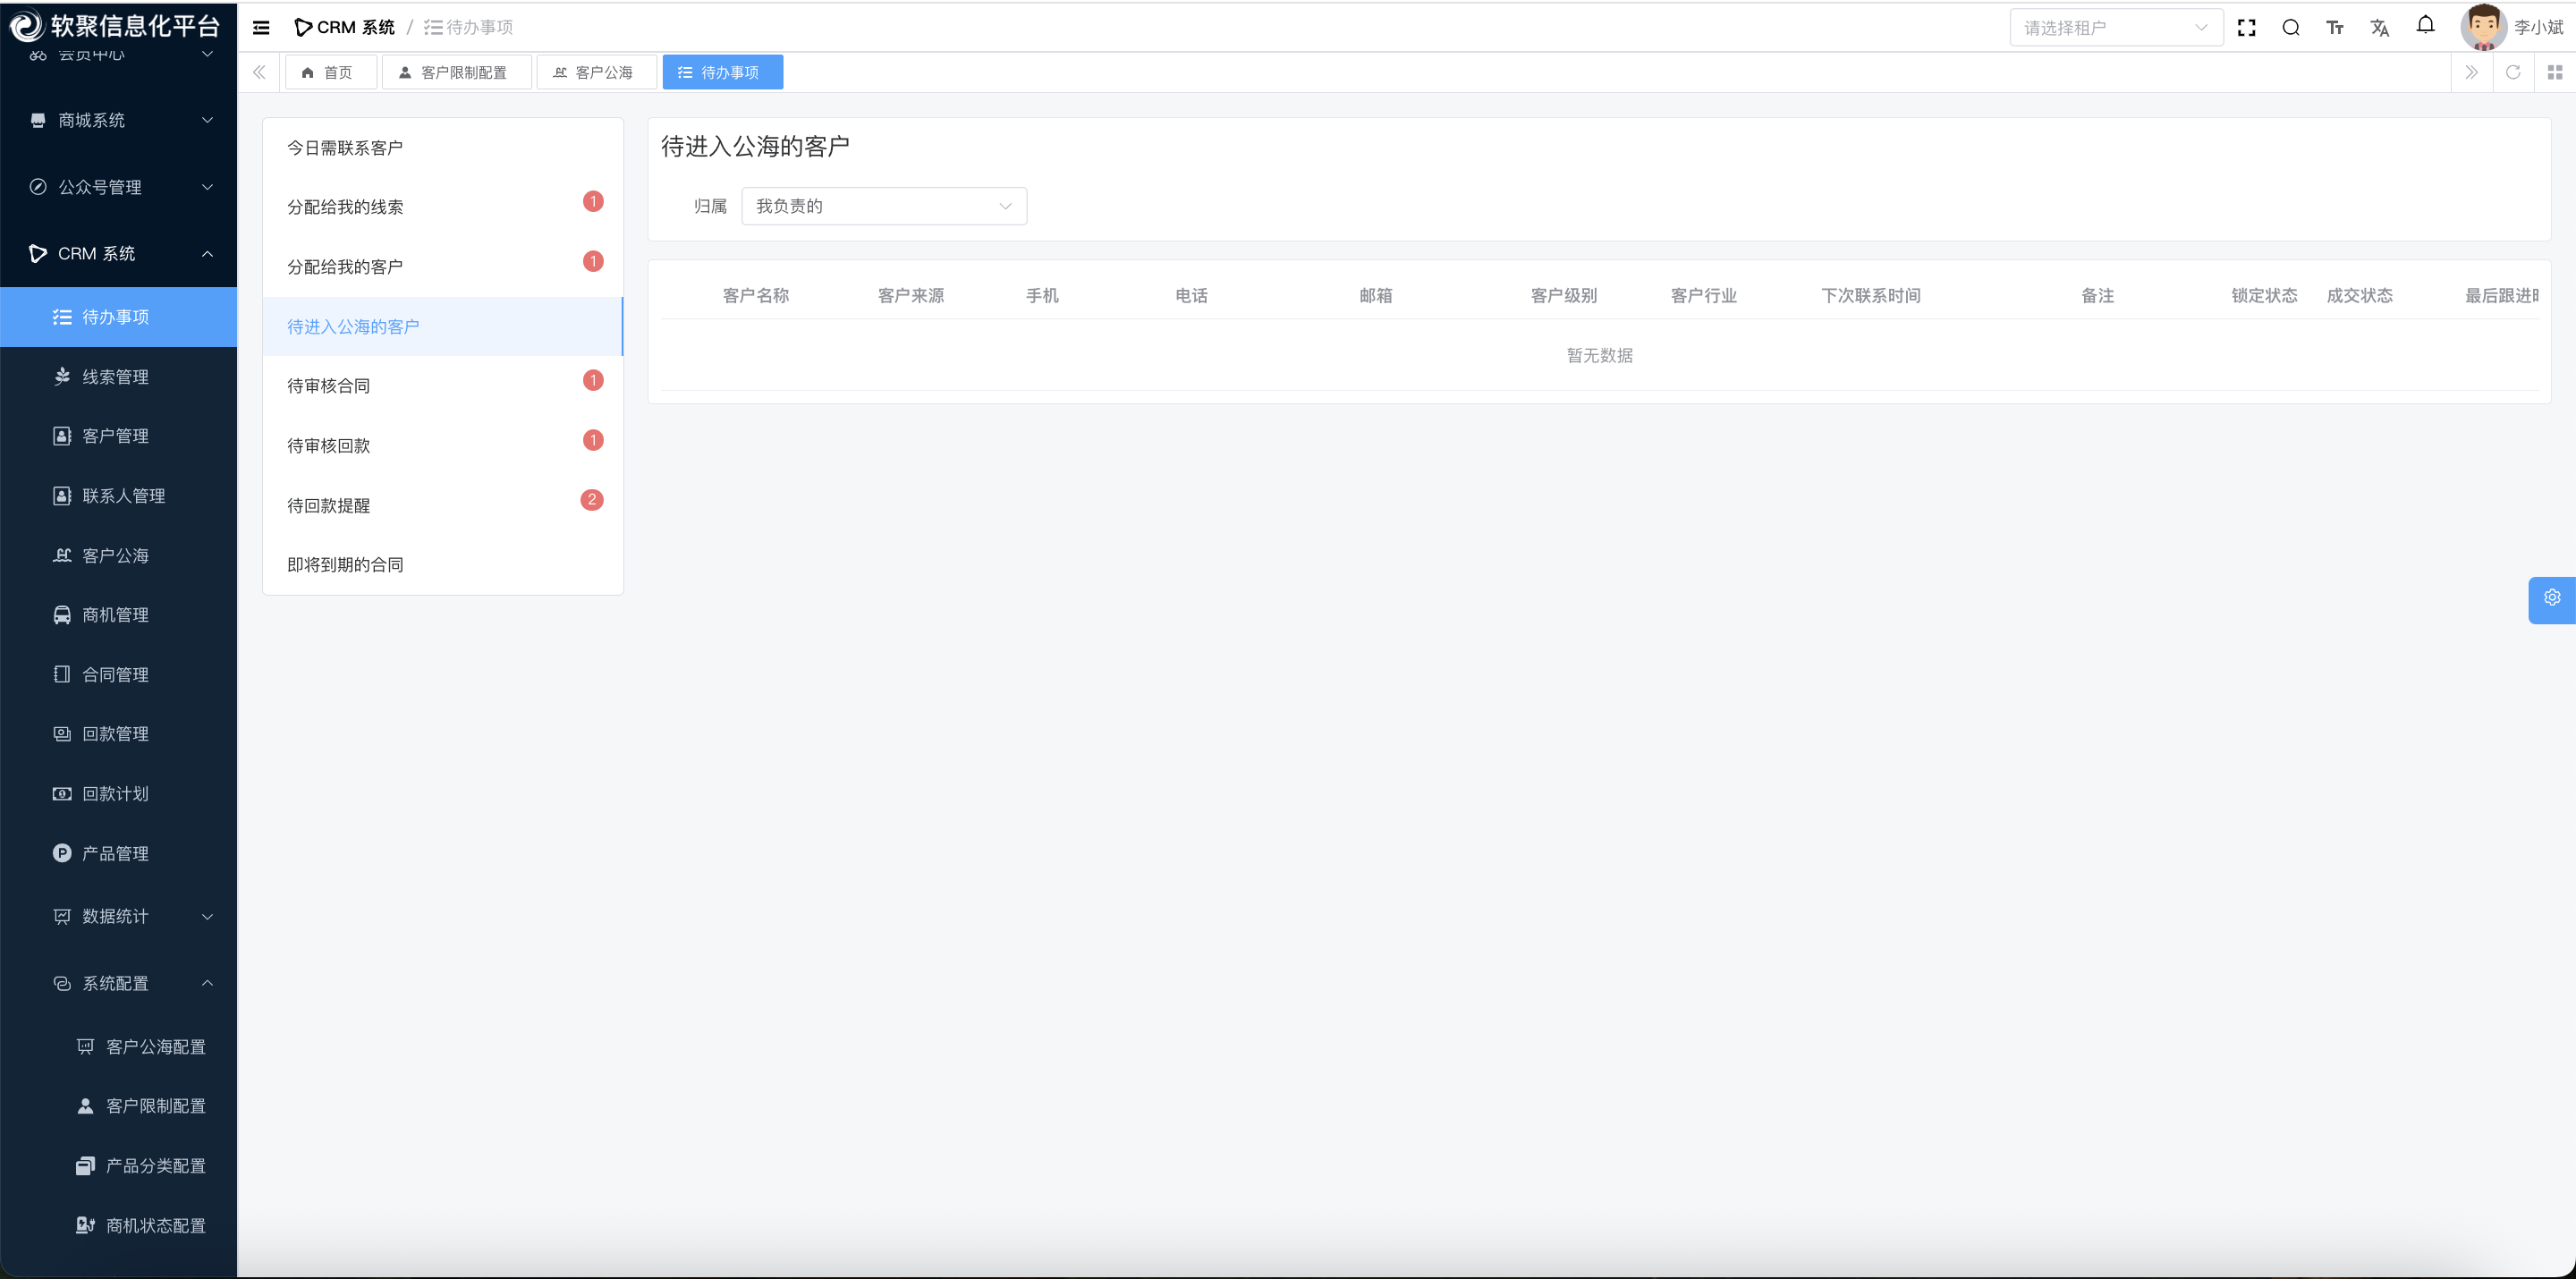Open the 归属 ownership dropdown
Screen dimensions: 2576x1279
[884, 206]
